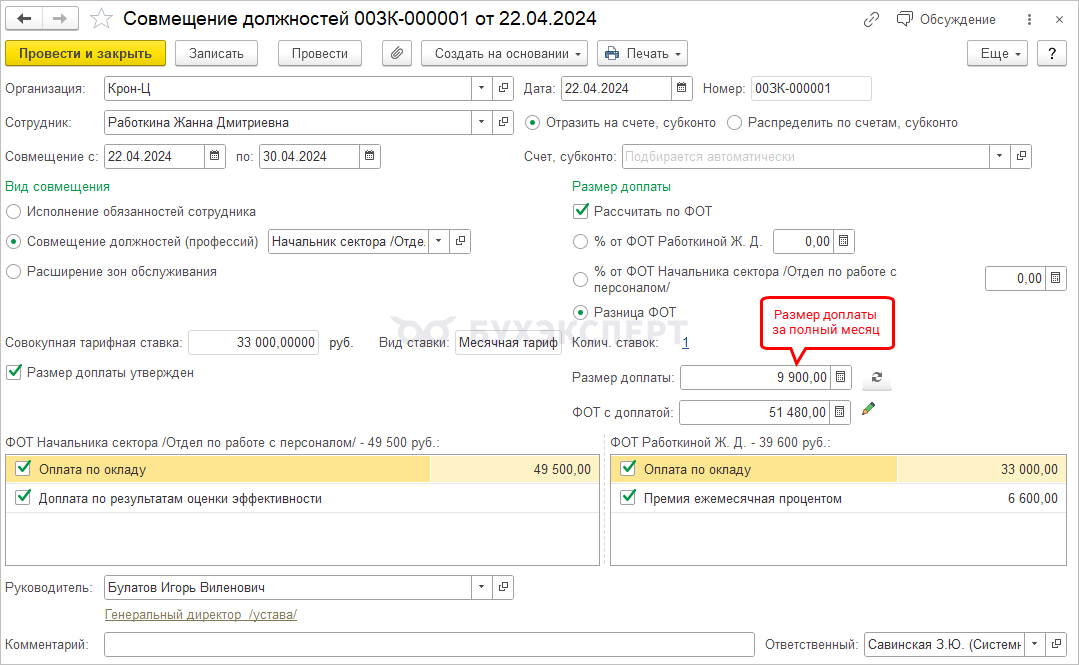Open the attached files paperclip button
Screen dimensions: 1079x665
point(397,53)
